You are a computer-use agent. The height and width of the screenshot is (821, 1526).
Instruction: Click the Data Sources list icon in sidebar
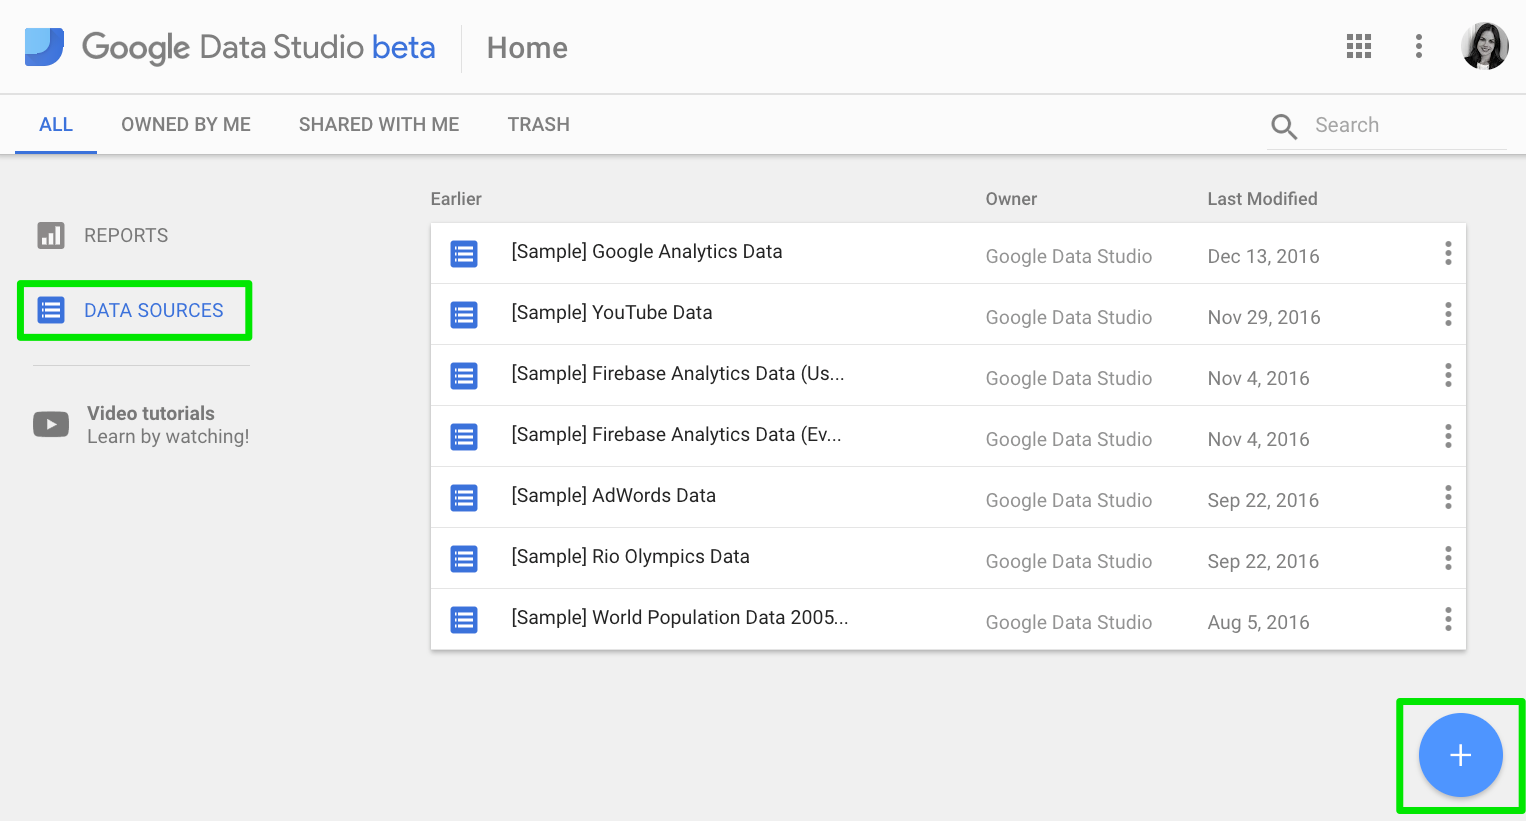point(51,310)
